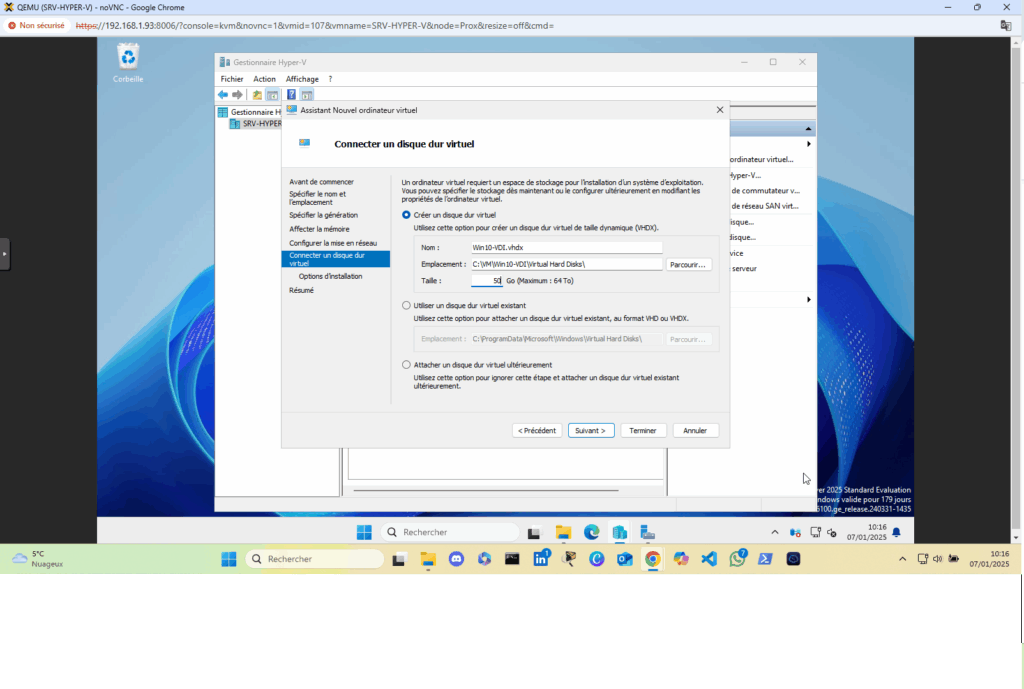This screenshot has height=689, width=1024.
Task: Show hidden icons in the host system tray
Action: click(903, 559)
